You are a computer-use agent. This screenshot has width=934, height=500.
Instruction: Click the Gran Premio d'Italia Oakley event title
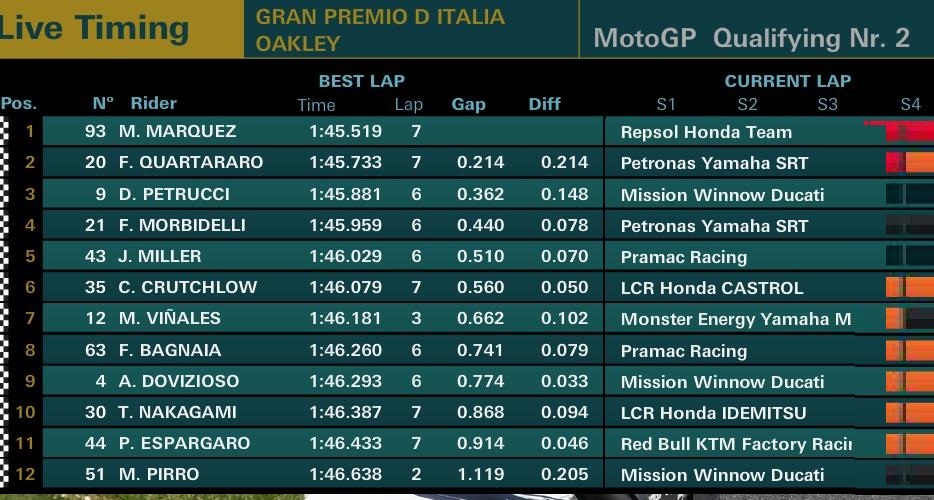[x=380, y=30]
